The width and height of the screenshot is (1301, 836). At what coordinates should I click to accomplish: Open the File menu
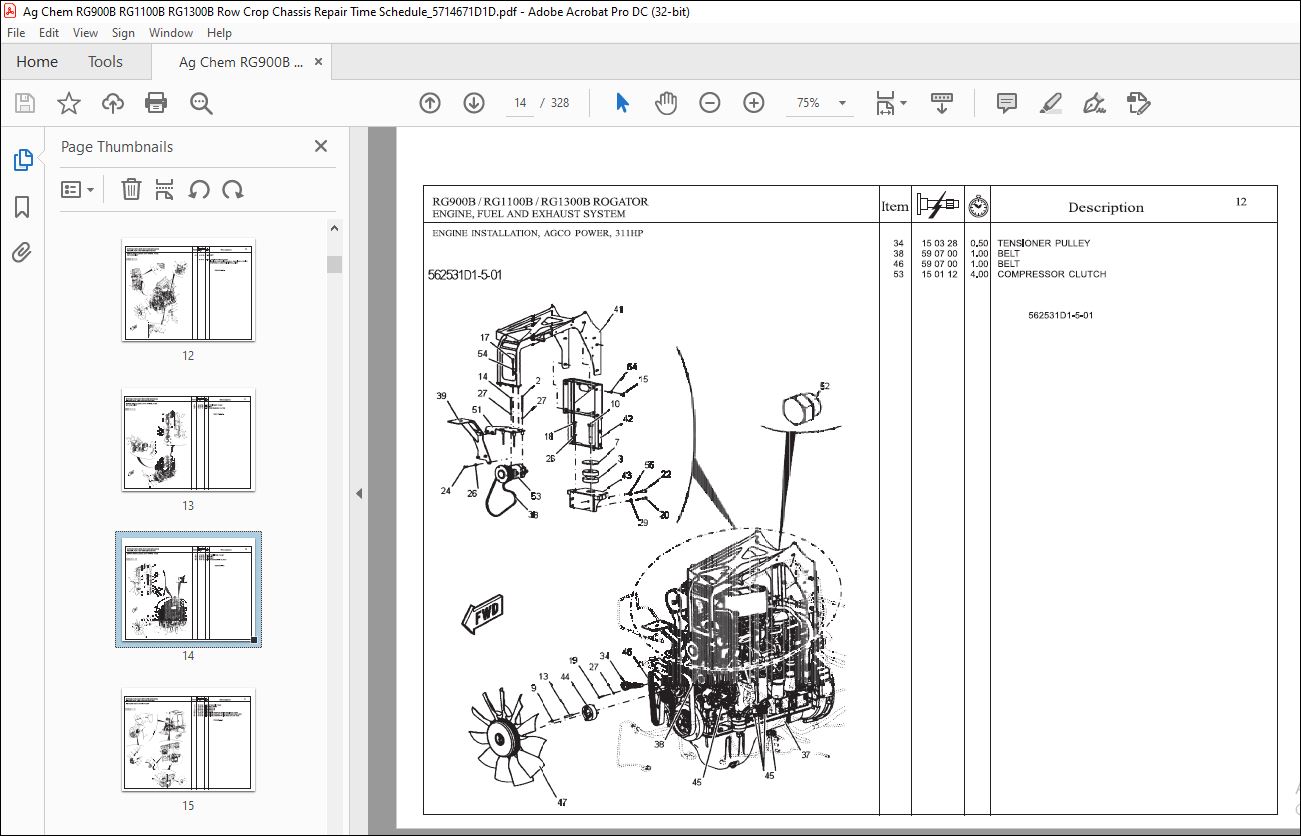pyautogui.click(x=16, y=33)
